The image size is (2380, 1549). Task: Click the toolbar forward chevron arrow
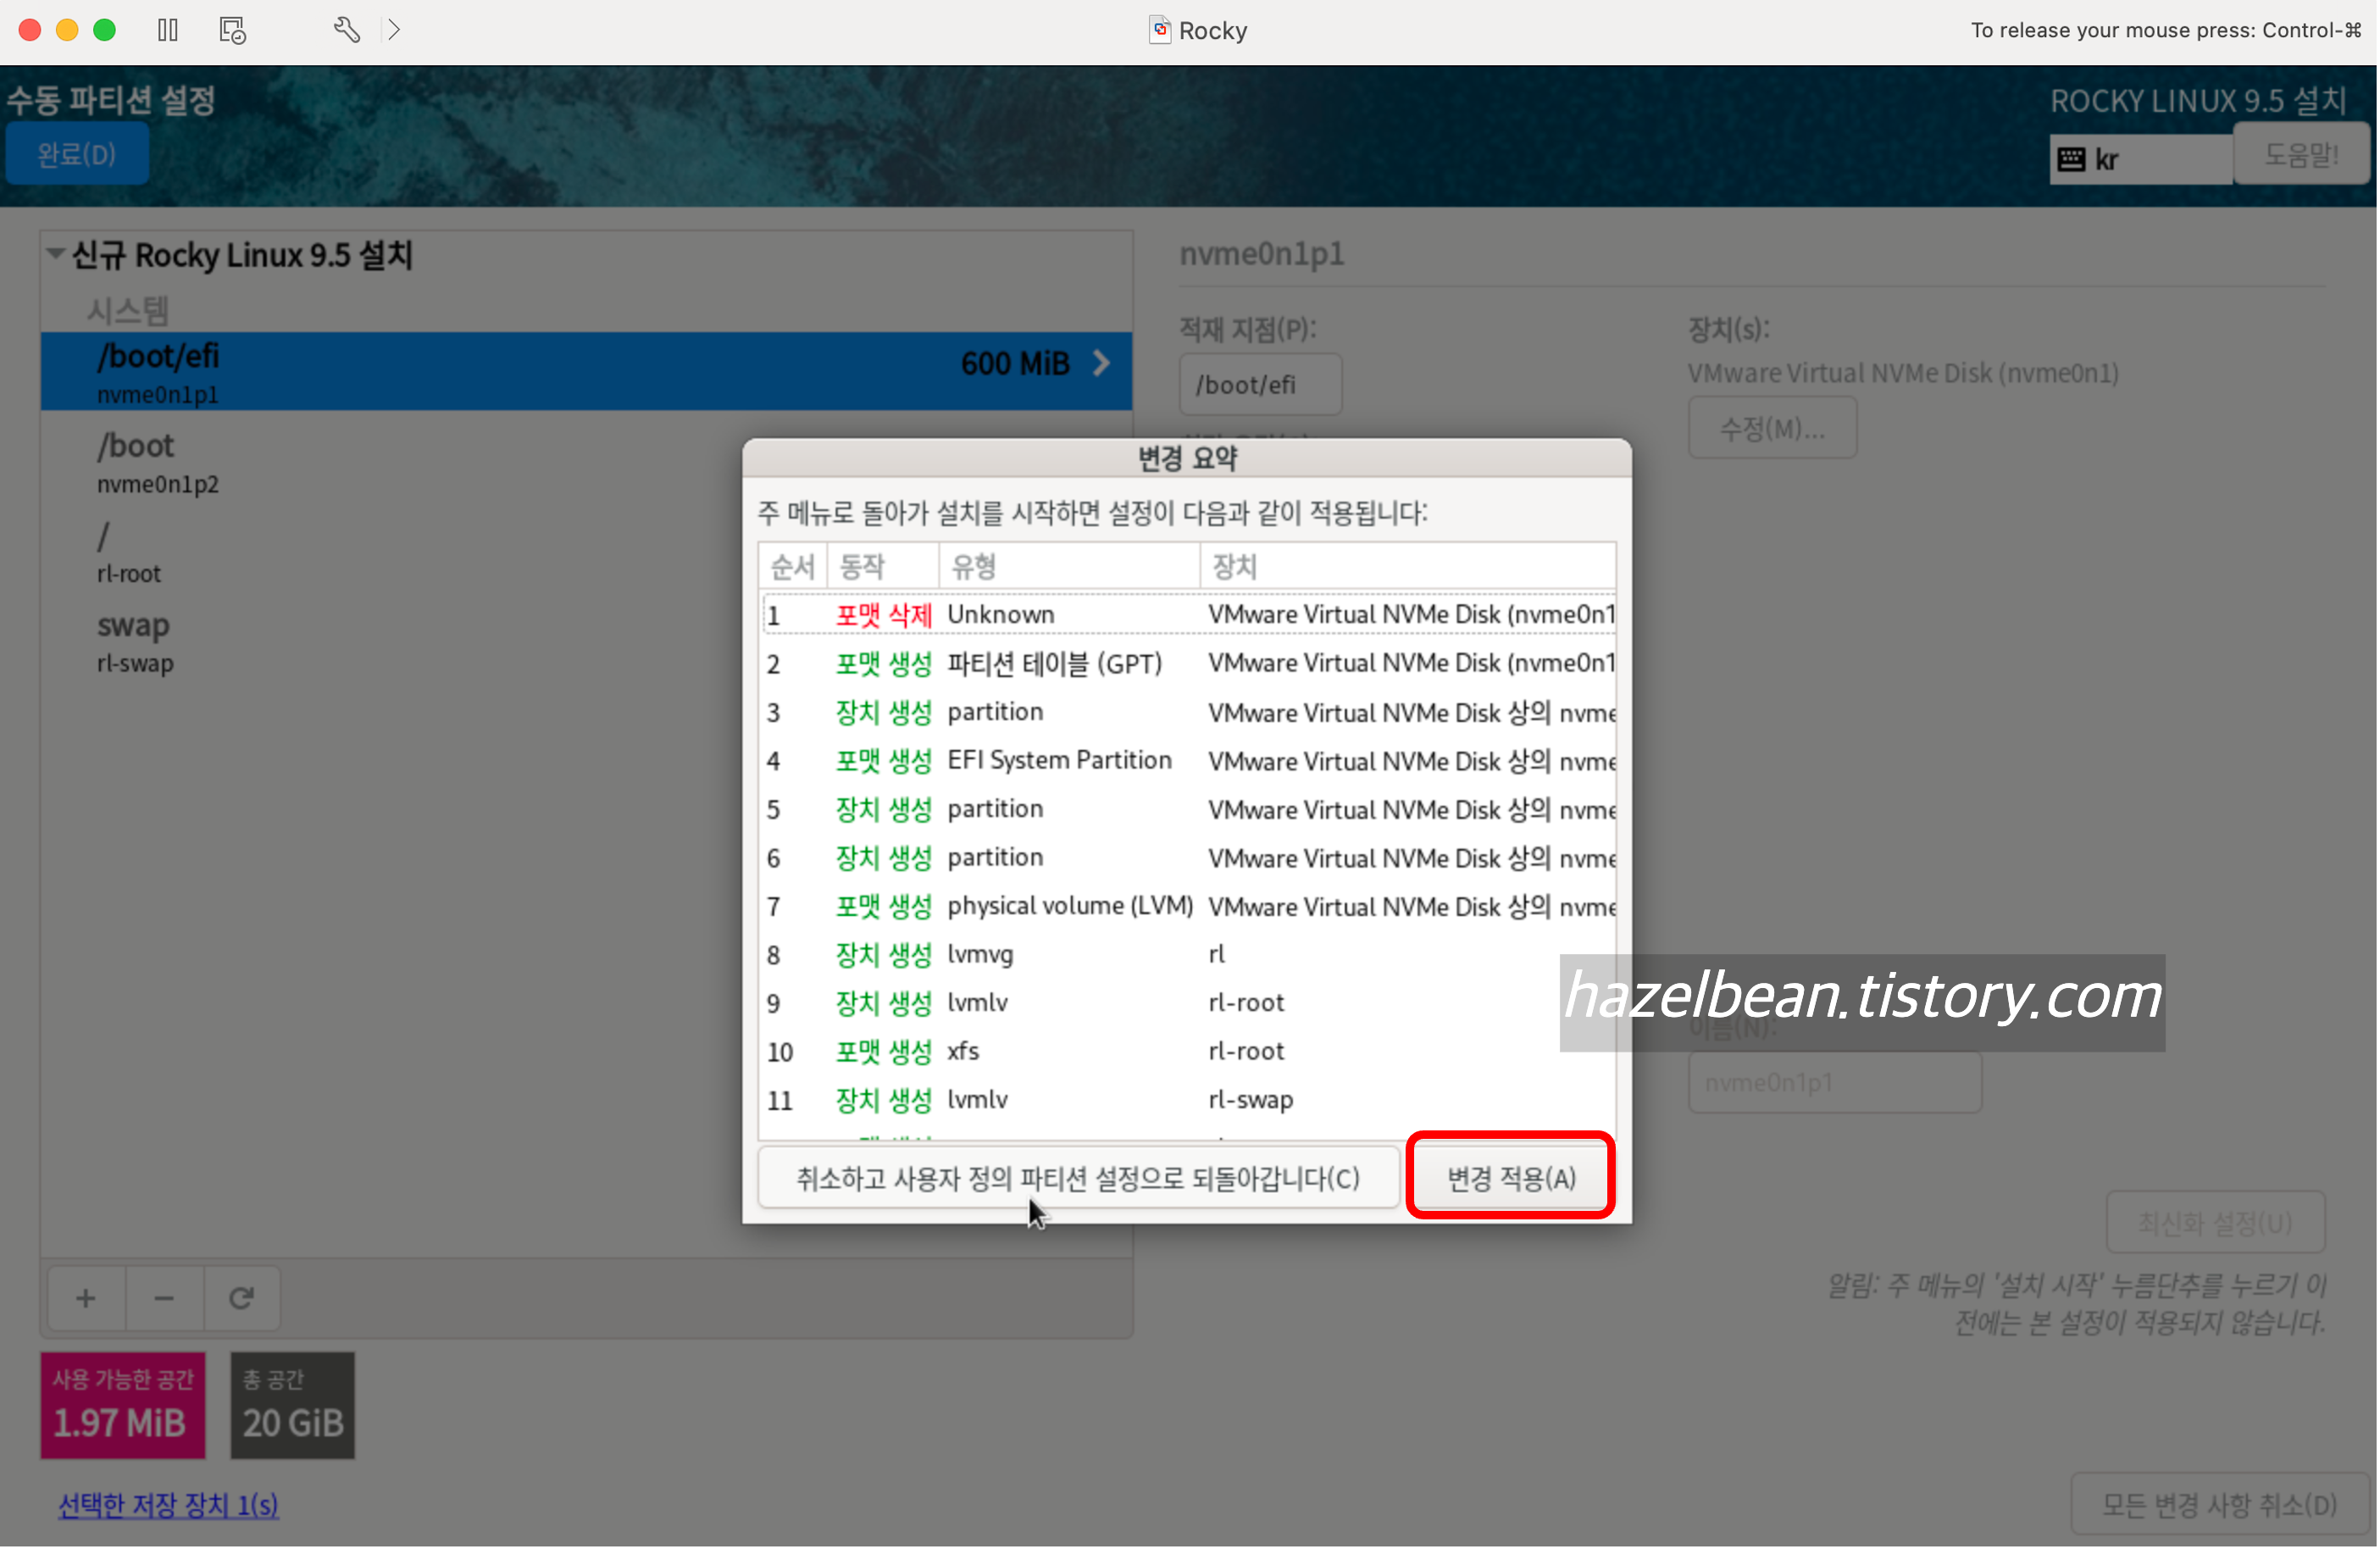coord(395,30)
